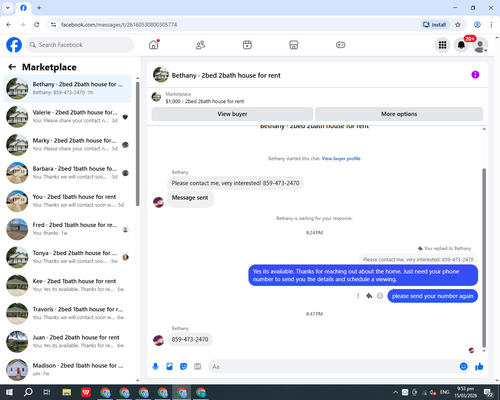Open the Bethany 2bed 2bath conversation
Image resolution: width=500 pixels, height=400 pixels.
(67, 88)
